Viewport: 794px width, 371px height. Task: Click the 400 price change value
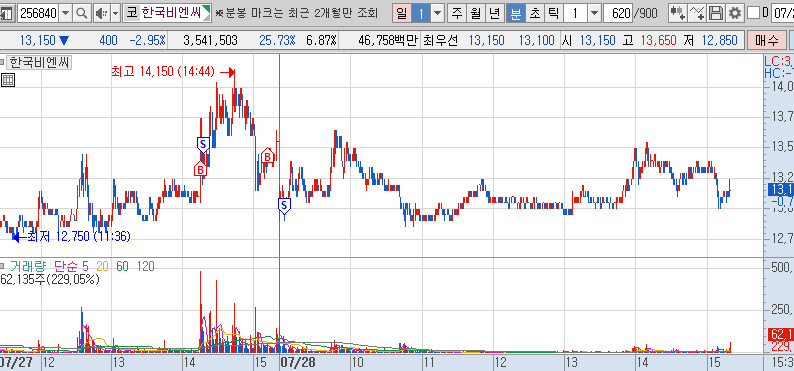pos(108,40)
